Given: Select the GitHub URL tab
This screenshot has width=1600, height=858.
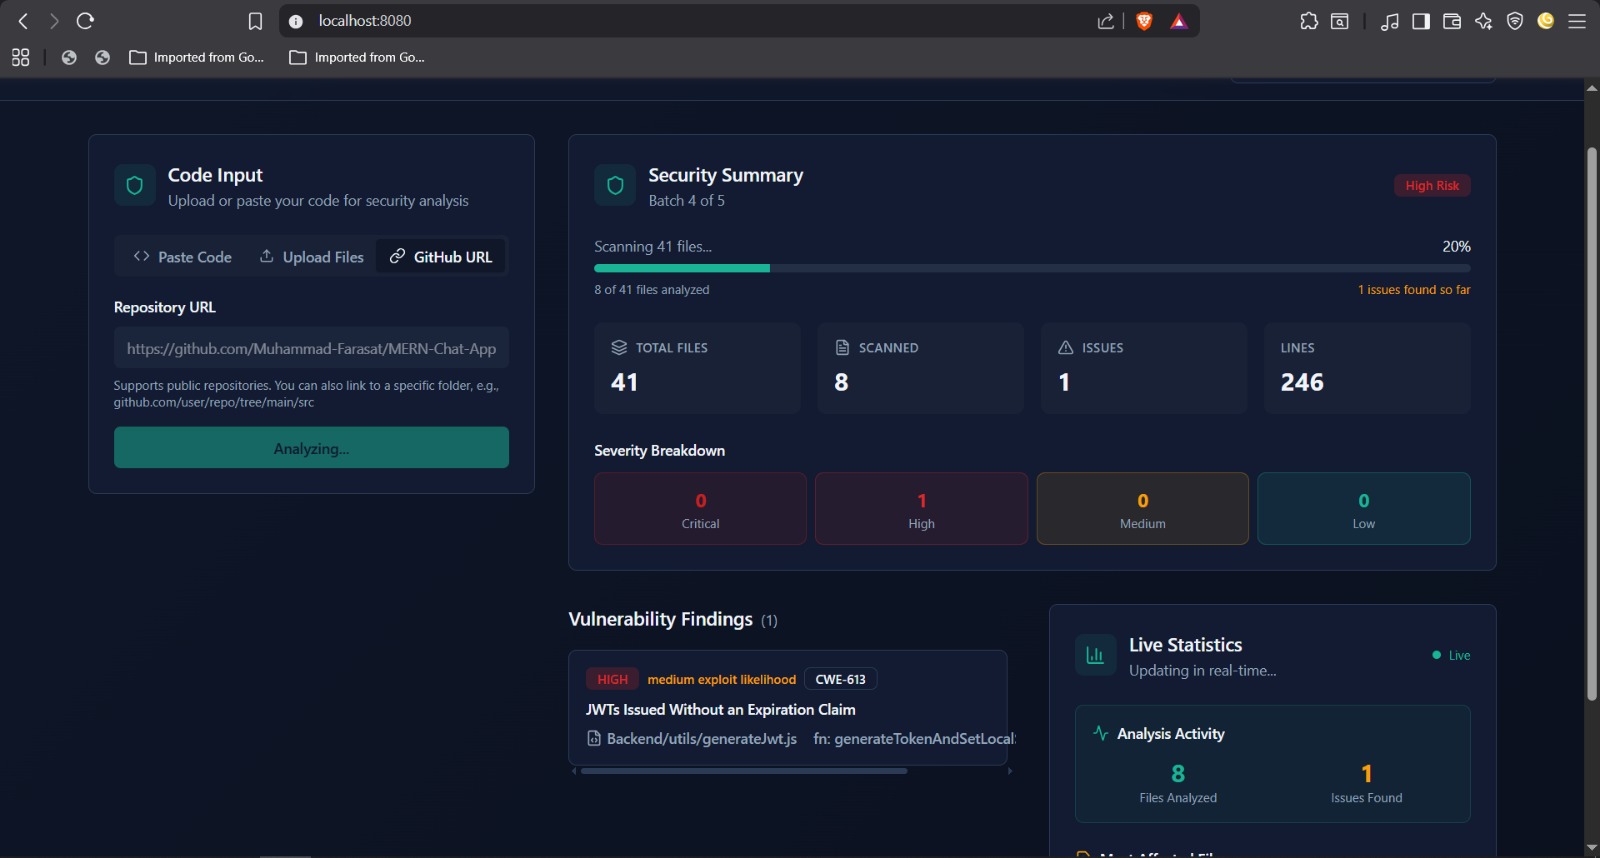Looking at the screenshot, I should pyautogui.click(x=441, y=257).
